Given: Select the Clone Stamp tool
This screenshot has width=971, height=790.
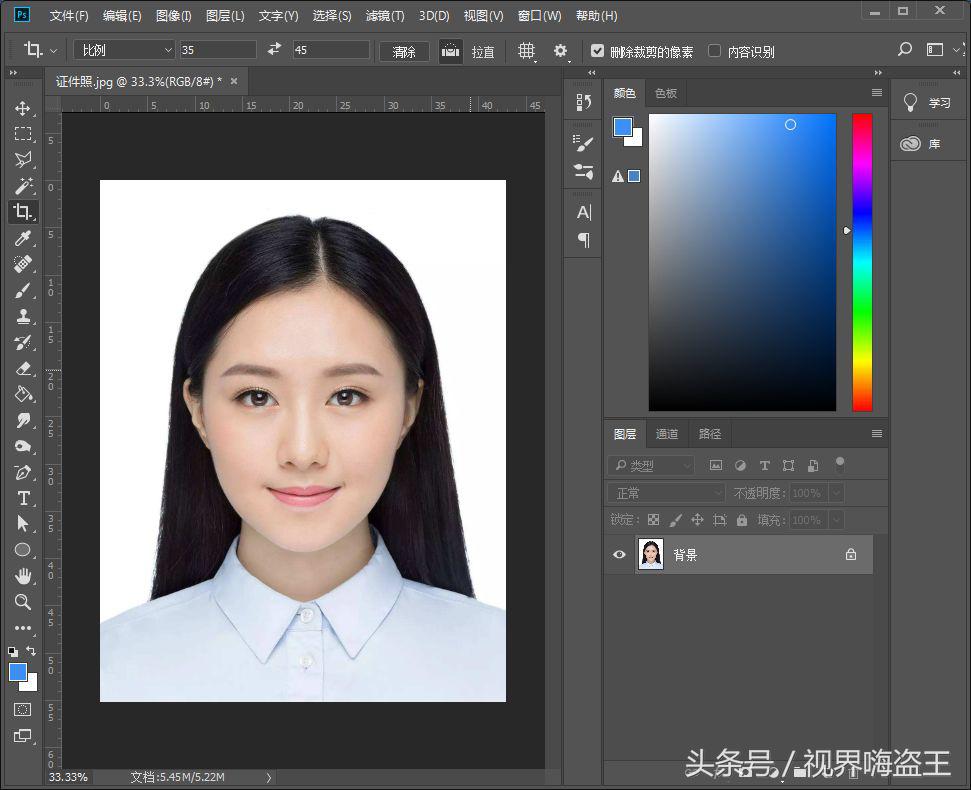Looking at the screenshot, I should coord(23,316).
